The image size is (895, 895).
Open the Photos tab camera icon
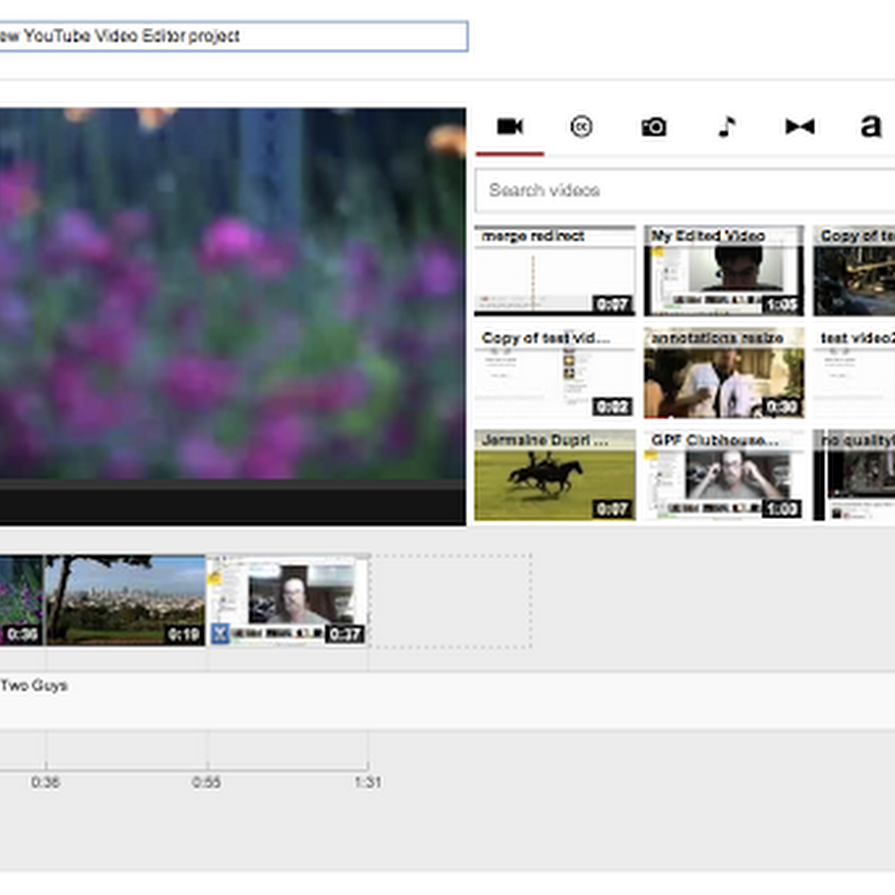(654, 127)
